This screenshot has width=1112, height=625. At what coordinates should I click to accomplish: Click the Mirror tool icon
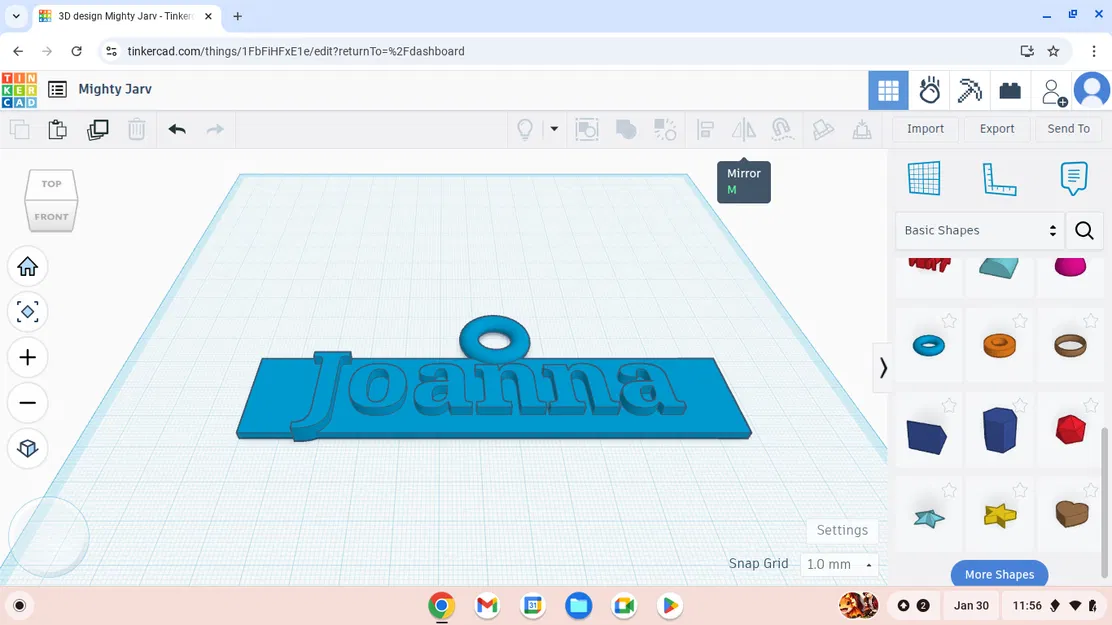[x=744, y=129]
